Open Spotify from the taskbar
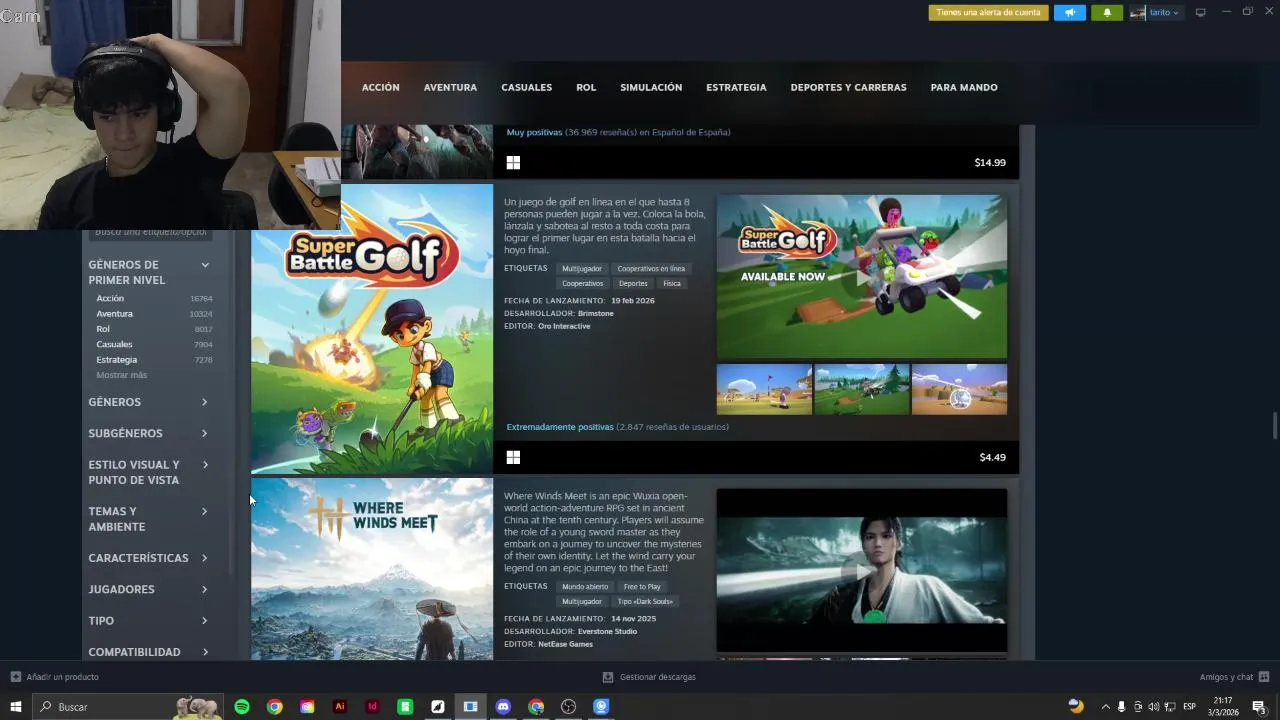Image resolution: width=1280 pixels, height=720 pixels. (x=242, y=707)
